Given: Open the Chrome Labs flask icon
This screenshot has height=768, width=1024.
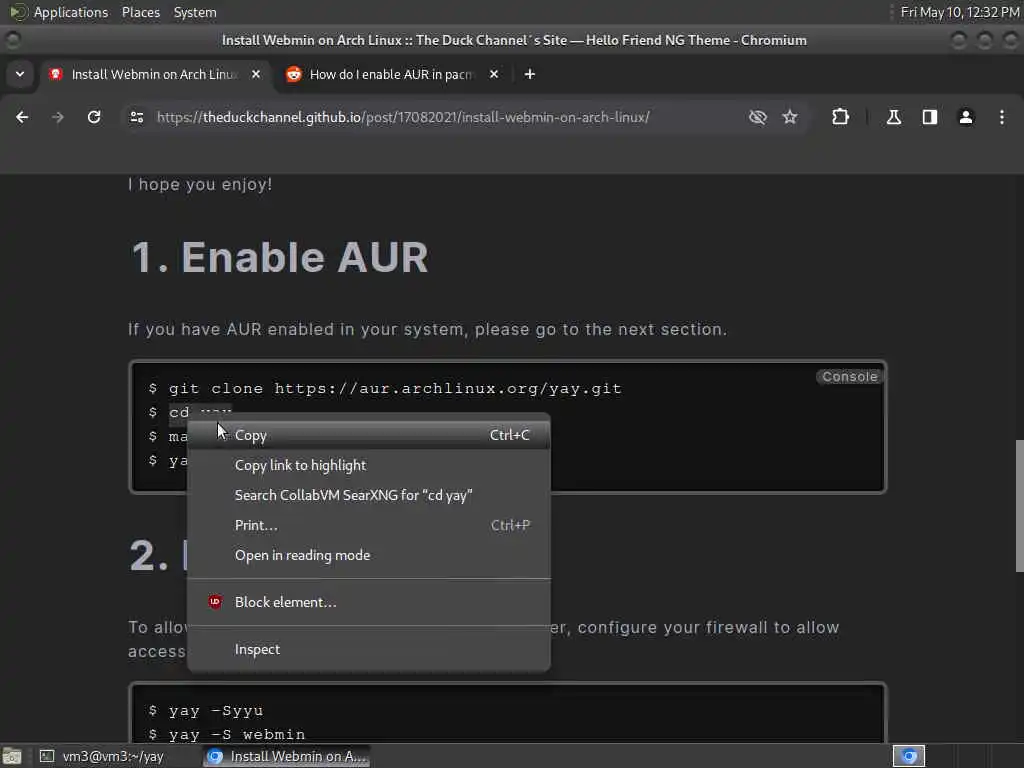Looking at the screenshot, I should [x=893, y=117].
